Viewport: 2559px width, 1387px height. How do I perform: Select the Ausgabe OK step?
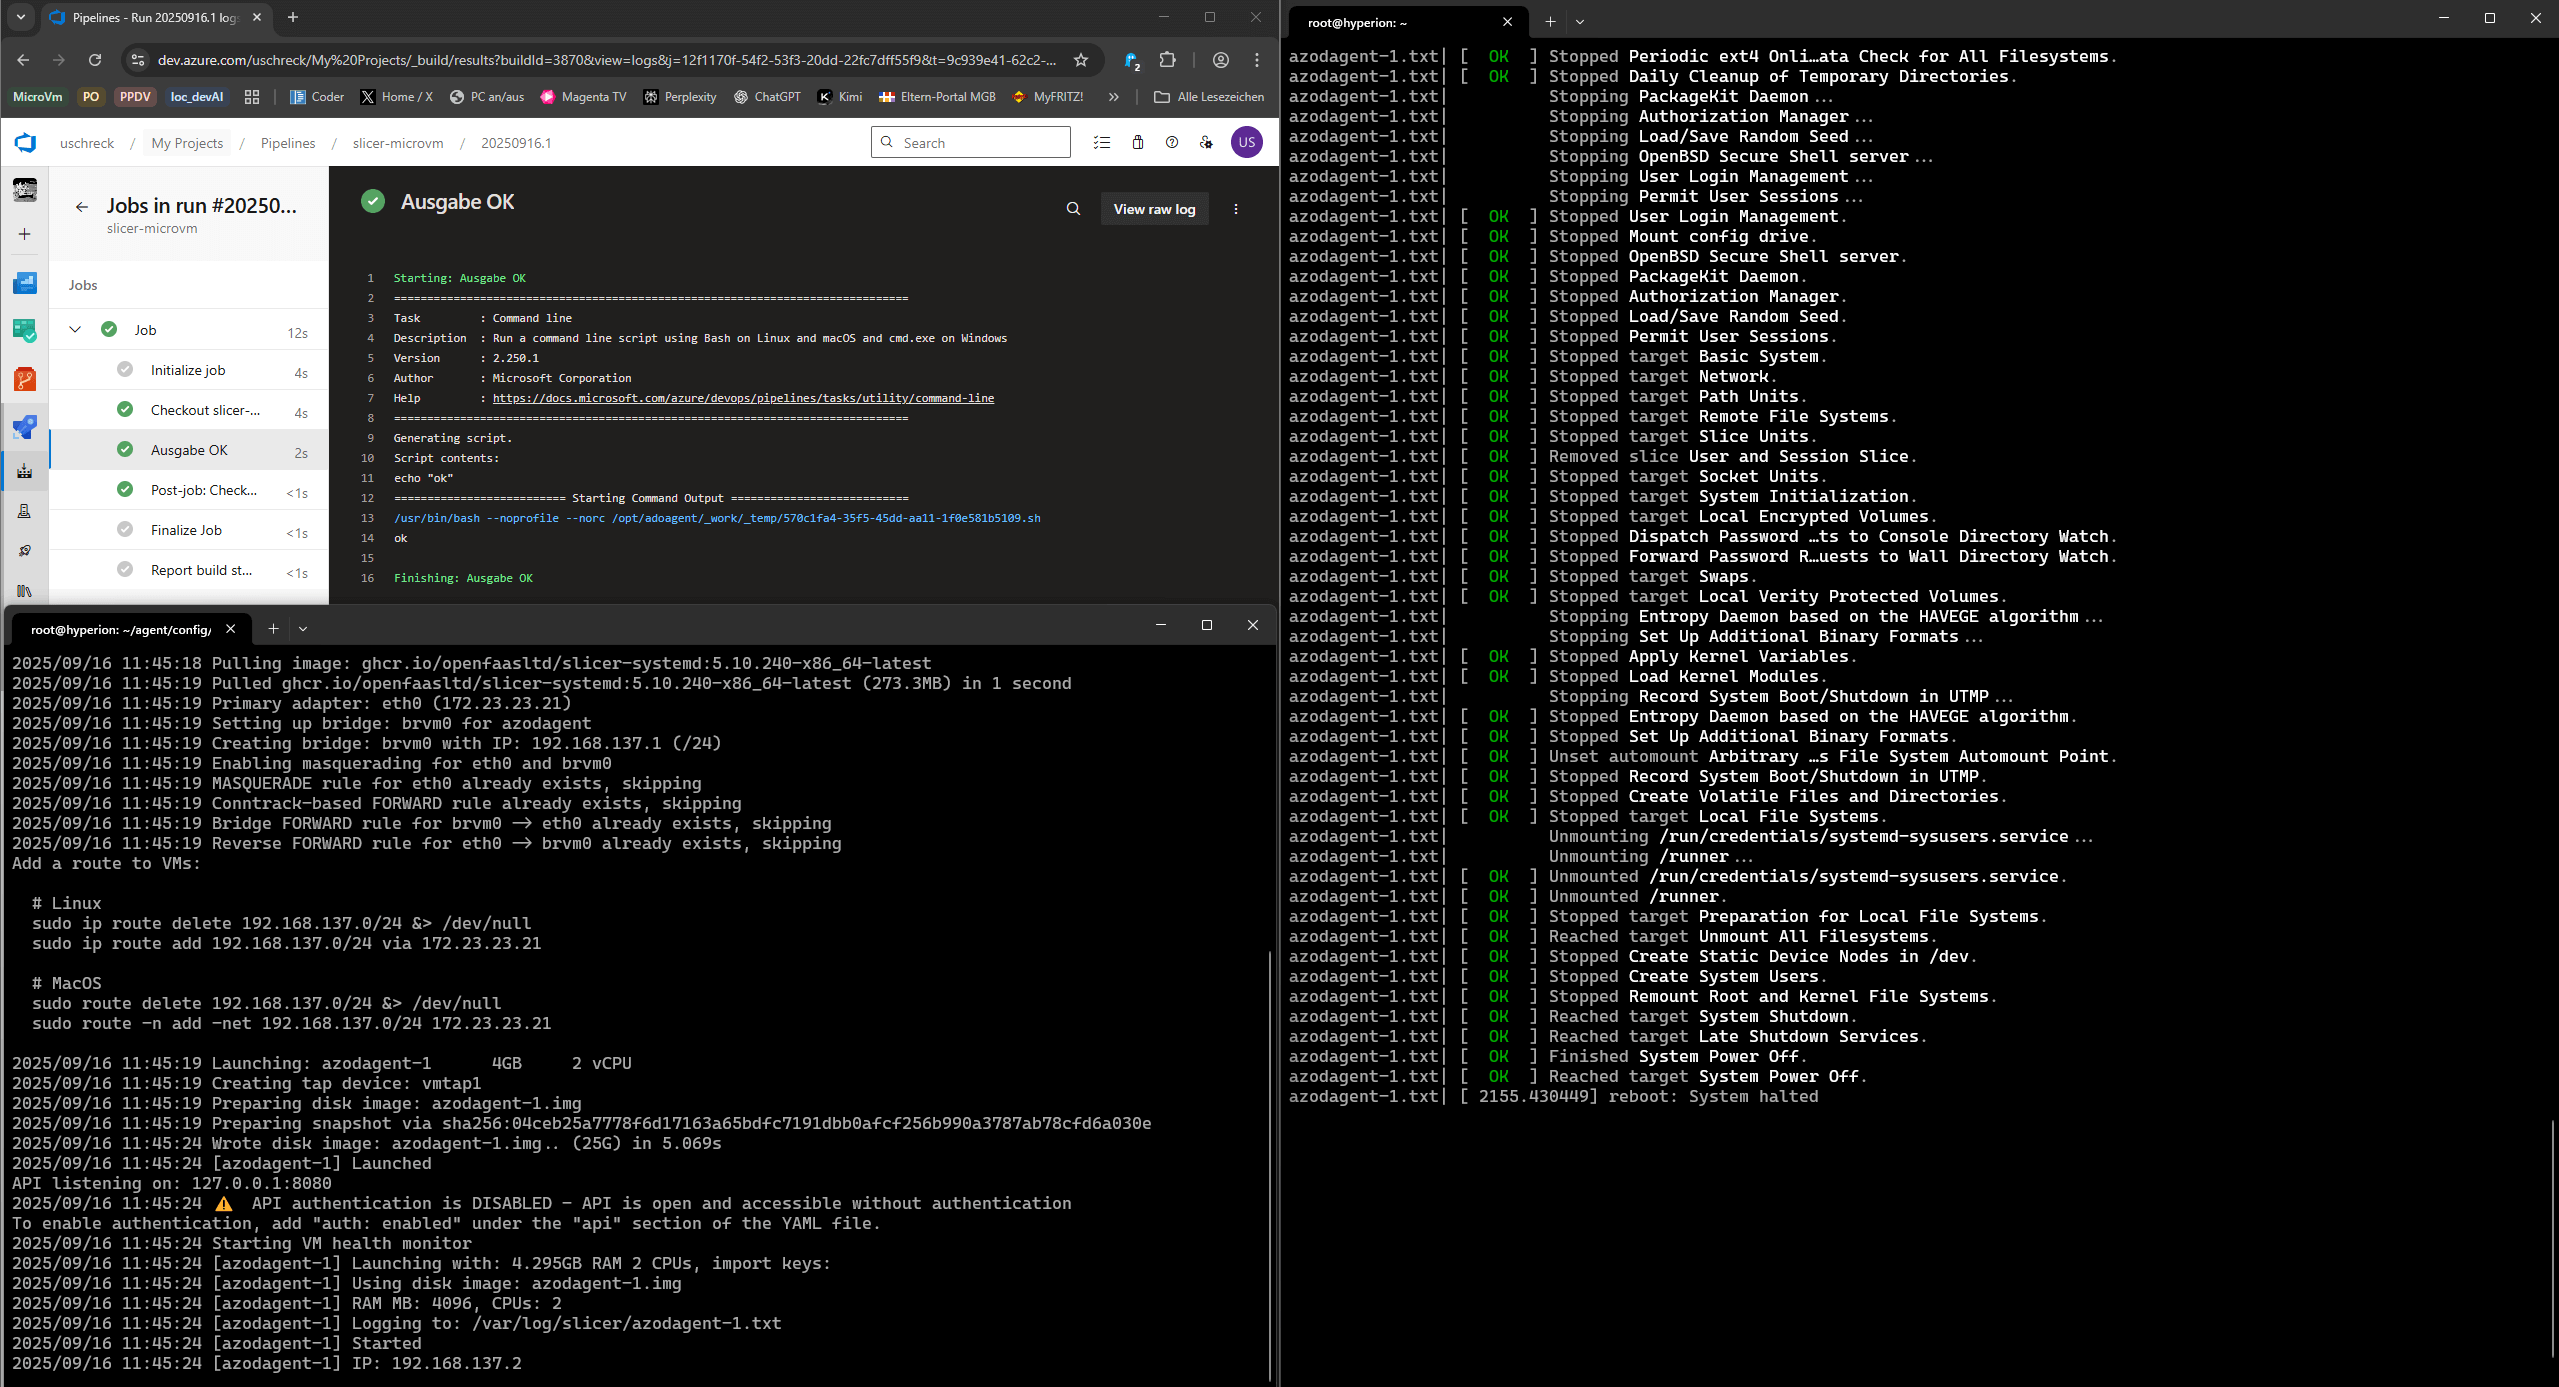coord(190,450)
